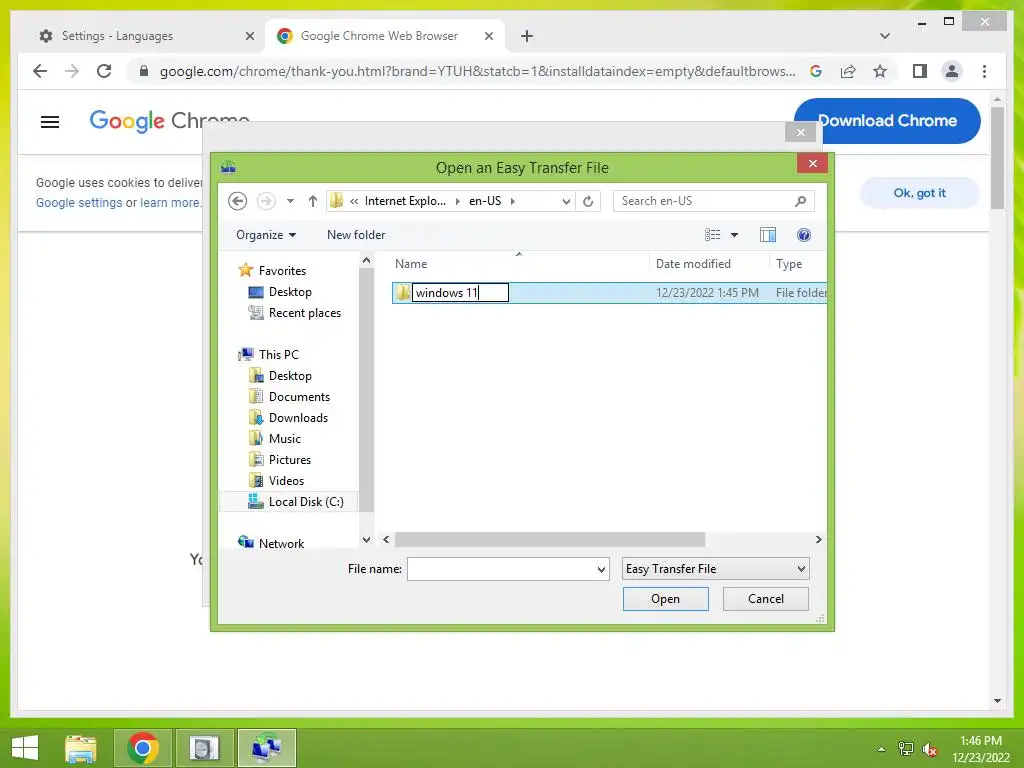Click New folder in the dialog toolbar
The image size is (1024, 768).
[x=356, y=234]
